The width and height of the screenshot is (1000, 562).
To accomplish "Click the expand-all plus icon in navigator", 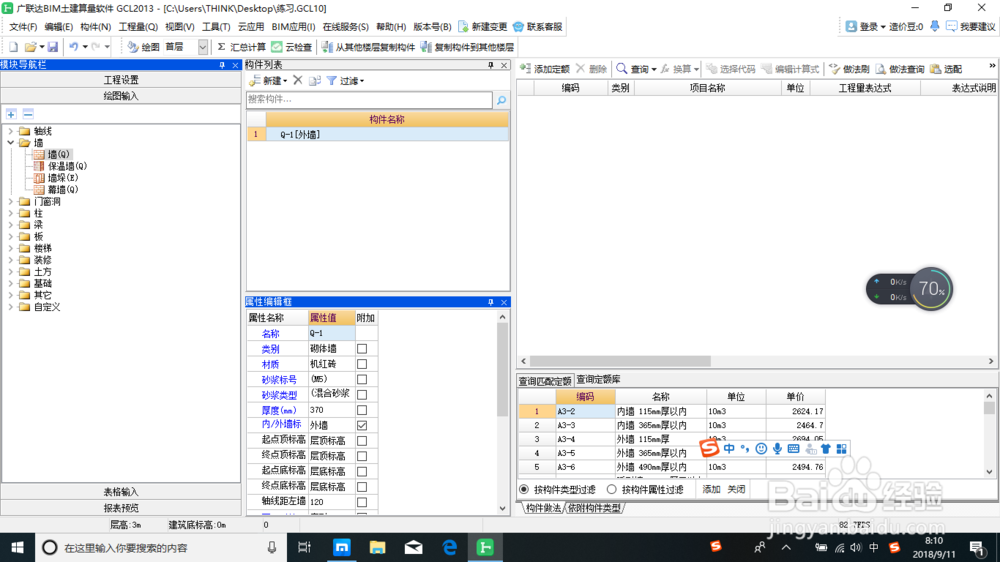I will pos(11,114).
